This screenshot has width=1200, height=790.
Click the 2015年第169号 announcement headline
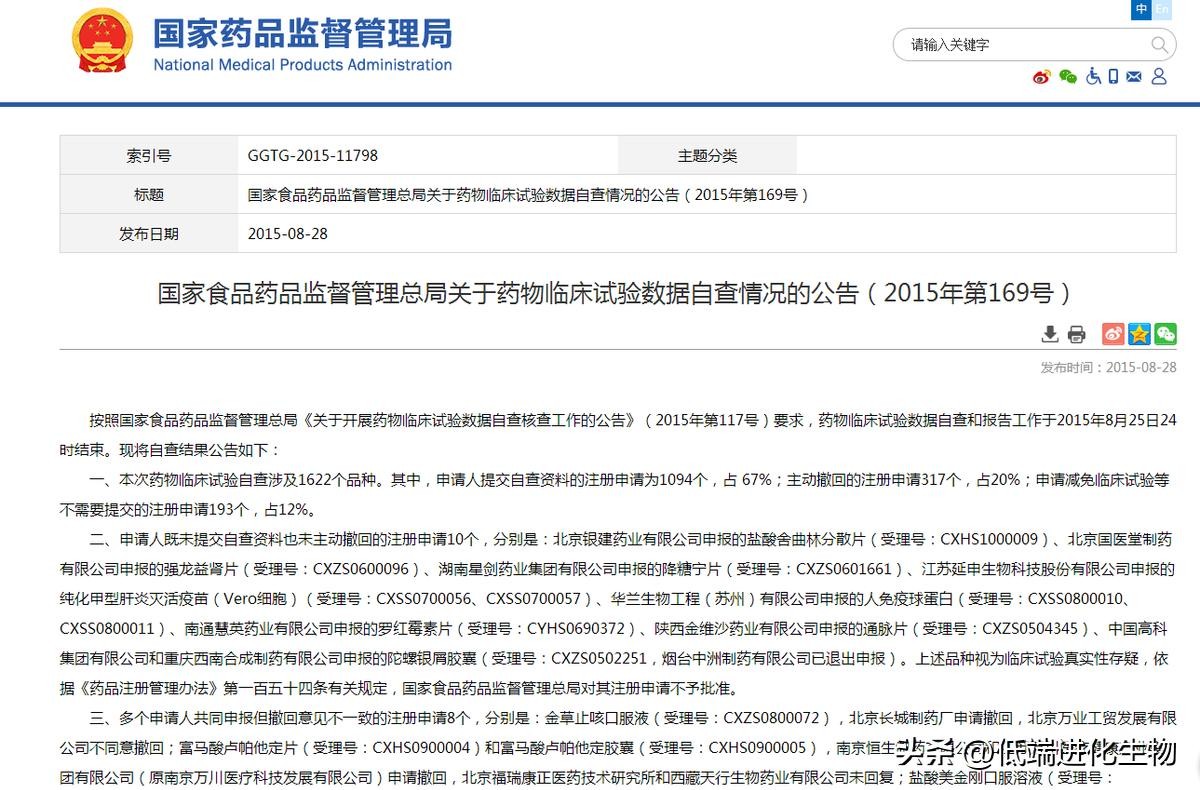pos(615,293)
